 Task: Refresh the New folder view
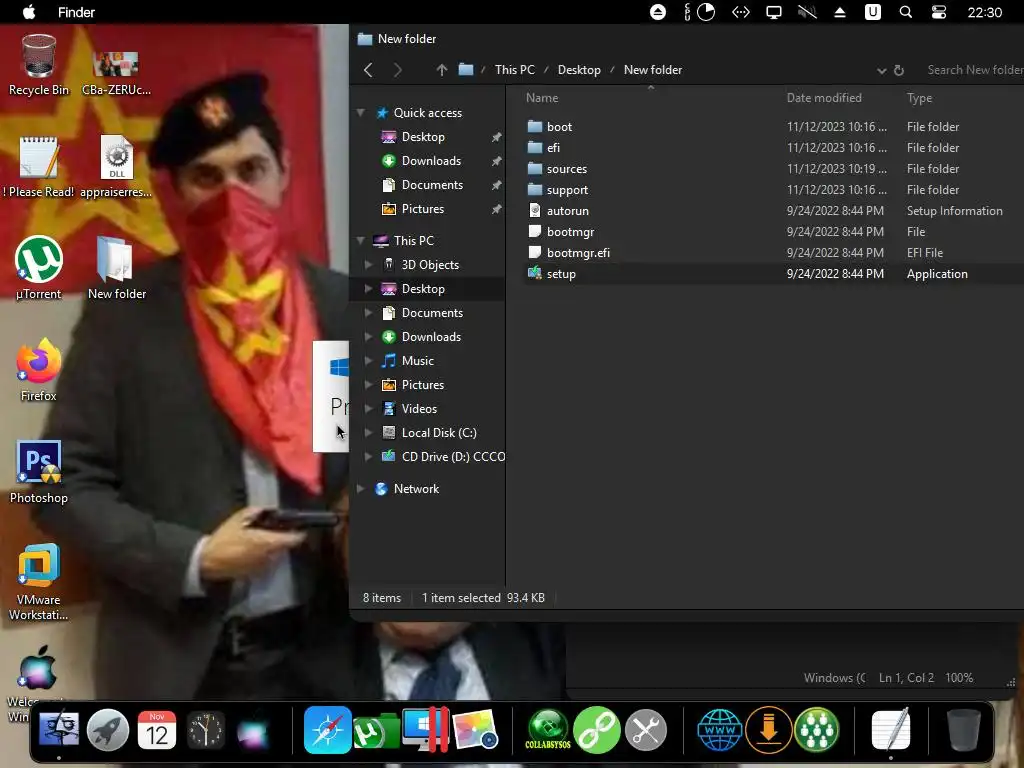(899, 71)
